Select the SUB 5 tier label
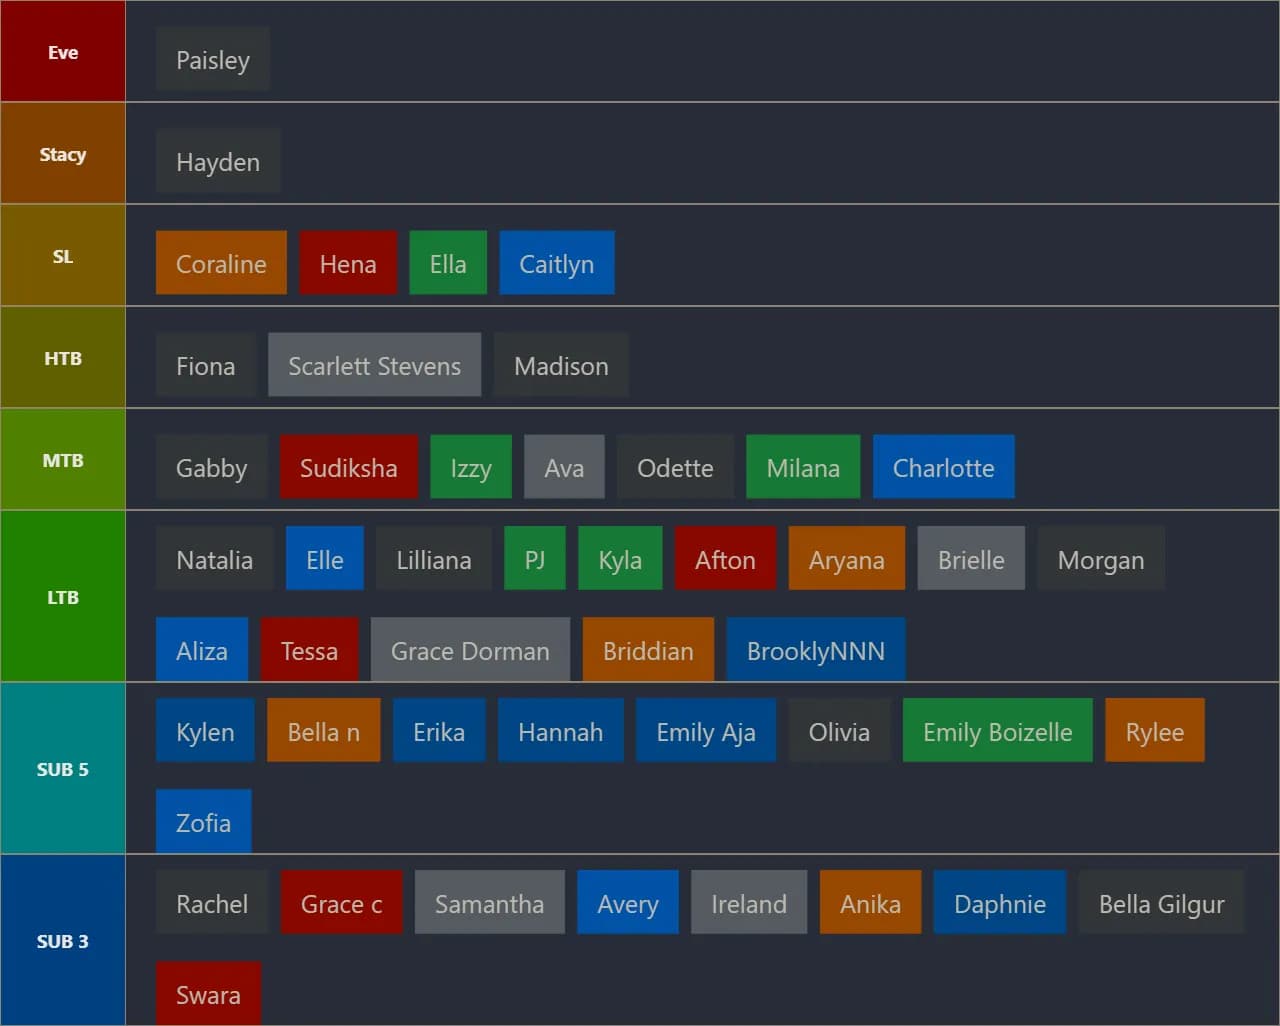Screen dimensions: 1280x1026 63,769
